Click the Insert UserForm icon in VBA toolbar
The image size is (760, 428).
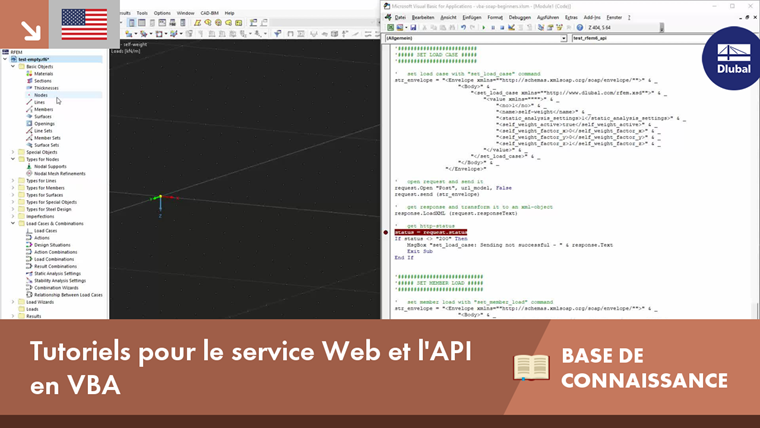(400, 28)
